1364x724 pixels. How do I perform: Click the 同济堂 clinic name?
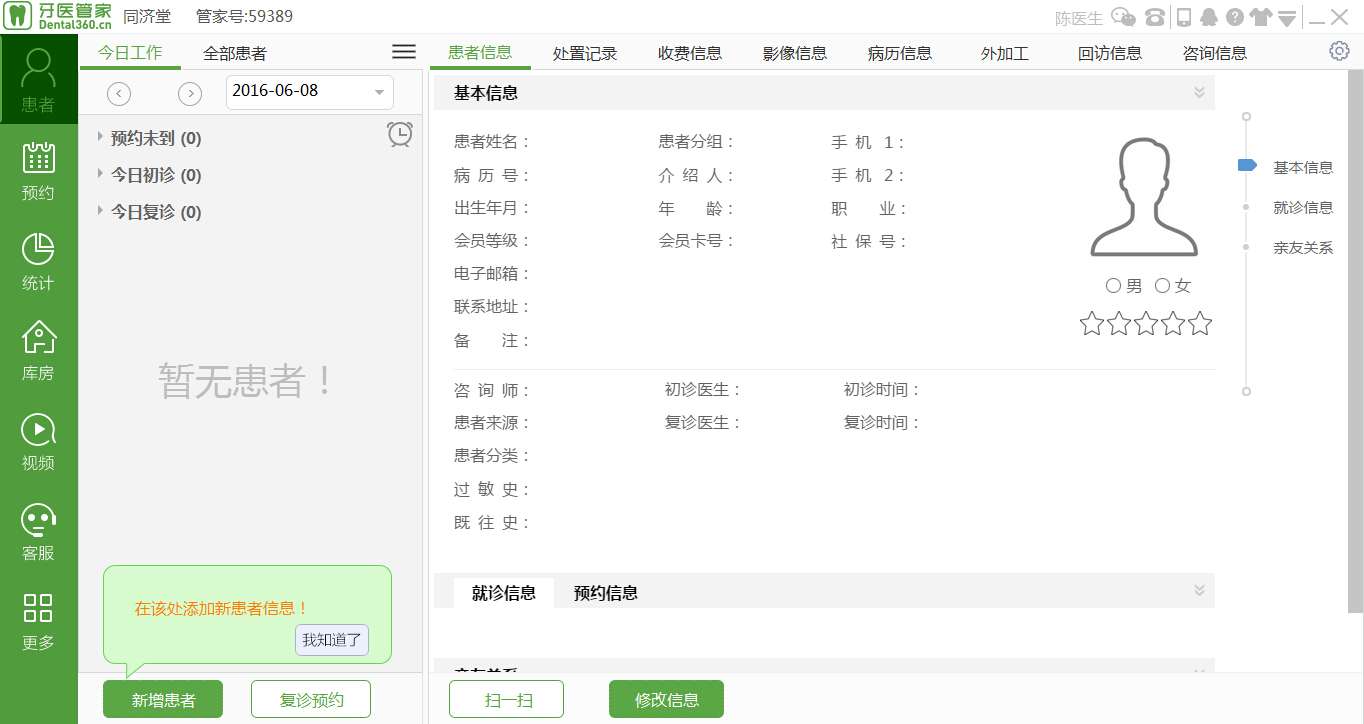tap(147, 17)
